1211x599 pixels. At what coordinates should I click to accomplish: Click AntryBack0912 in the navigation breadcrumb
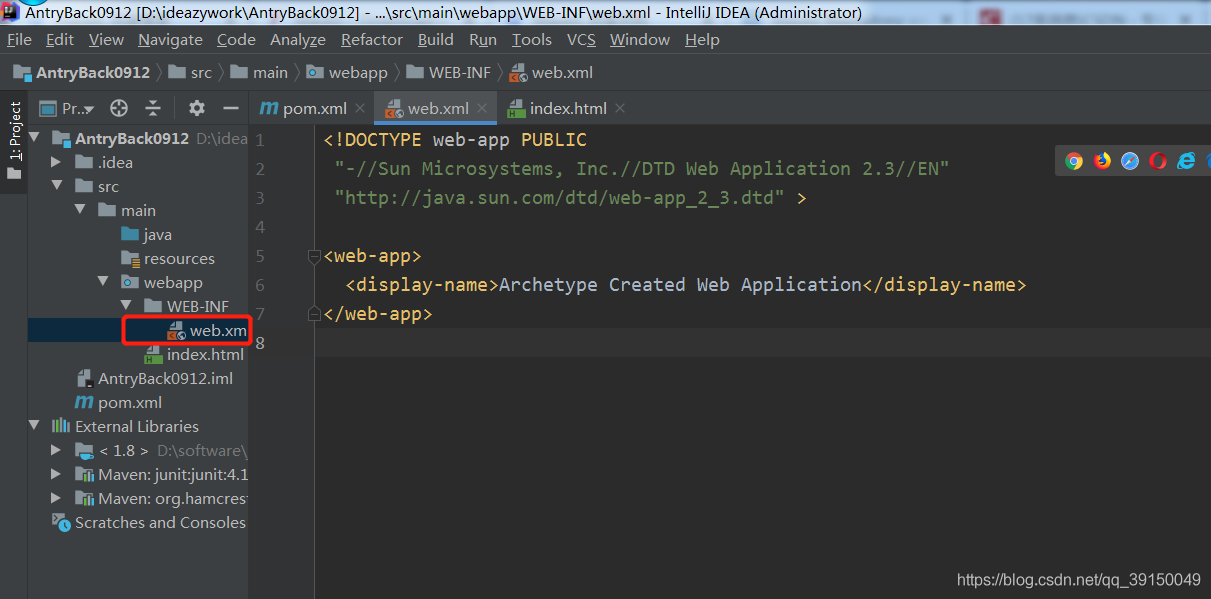[x=82, y=72]
